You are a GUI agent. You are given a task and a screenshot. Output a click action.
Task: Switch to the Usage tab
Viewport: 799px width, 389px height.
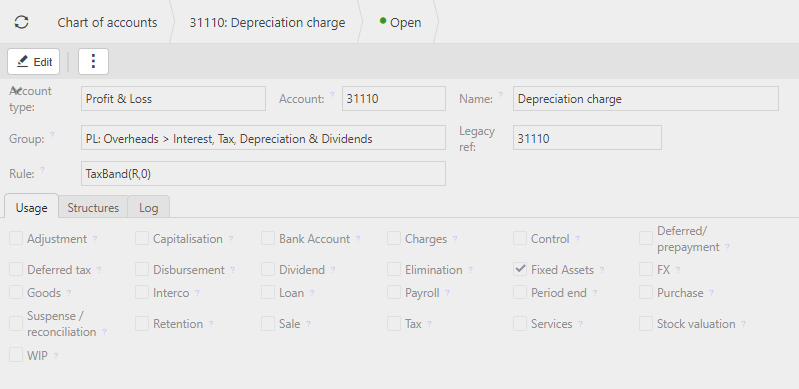32,207
